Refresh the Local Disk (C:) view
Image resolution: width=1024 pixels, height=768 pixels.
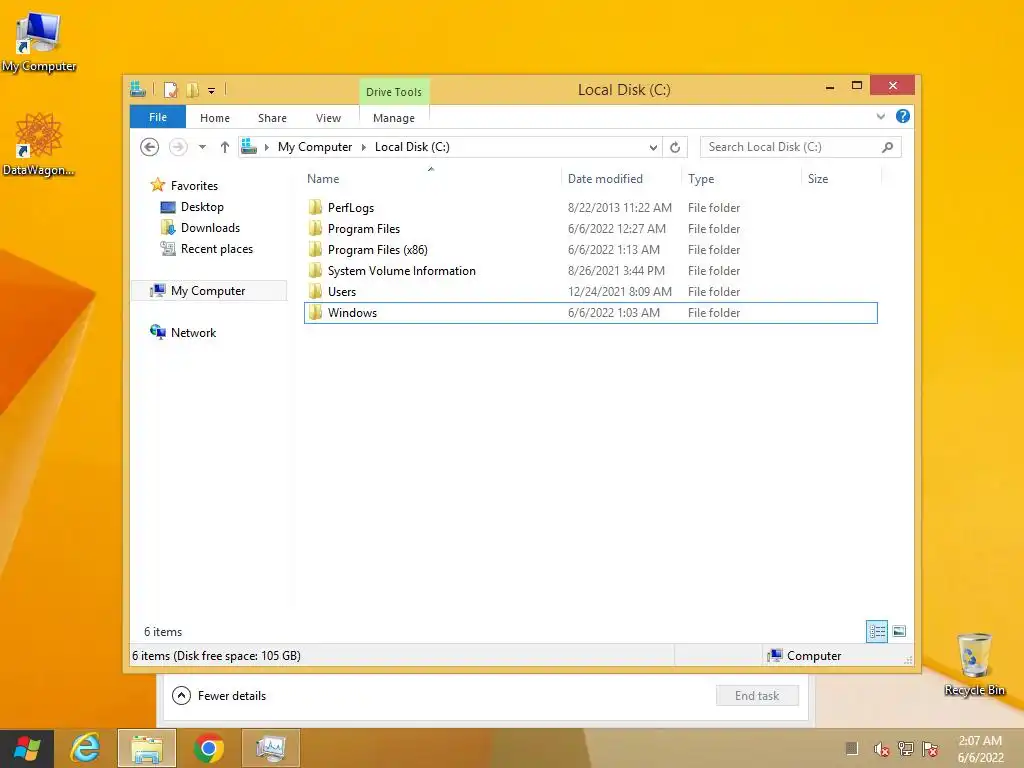point(675,148)
